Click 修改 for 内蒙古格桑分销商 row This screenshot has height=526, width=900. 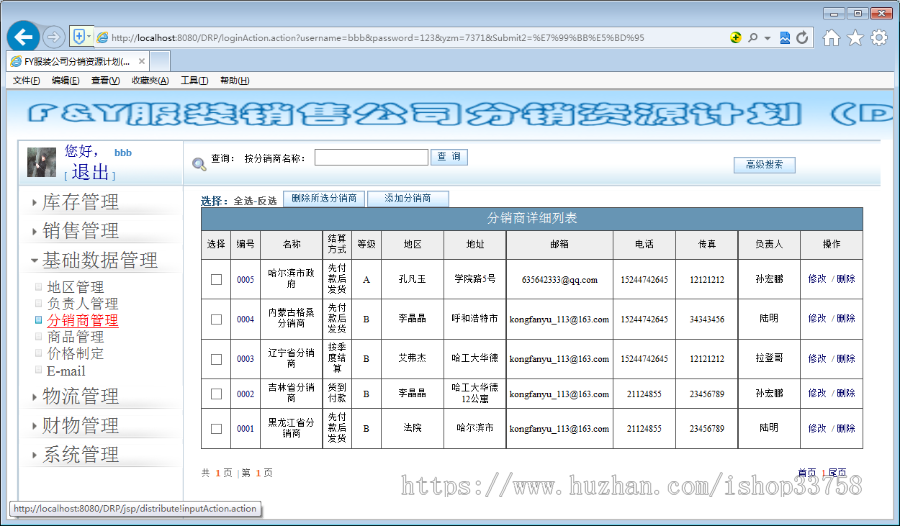click(x=817, y=318)
